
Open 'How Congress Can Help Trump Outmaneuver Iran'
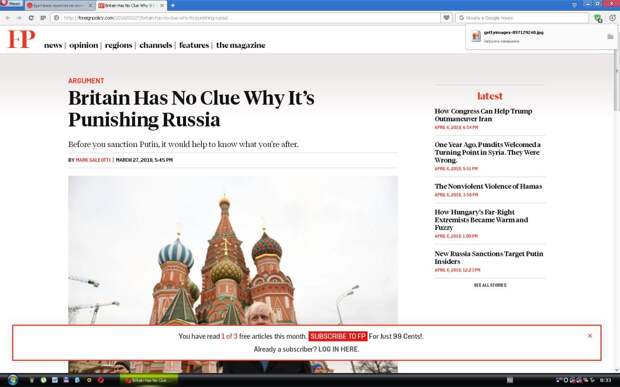click(x=483, y=115)
